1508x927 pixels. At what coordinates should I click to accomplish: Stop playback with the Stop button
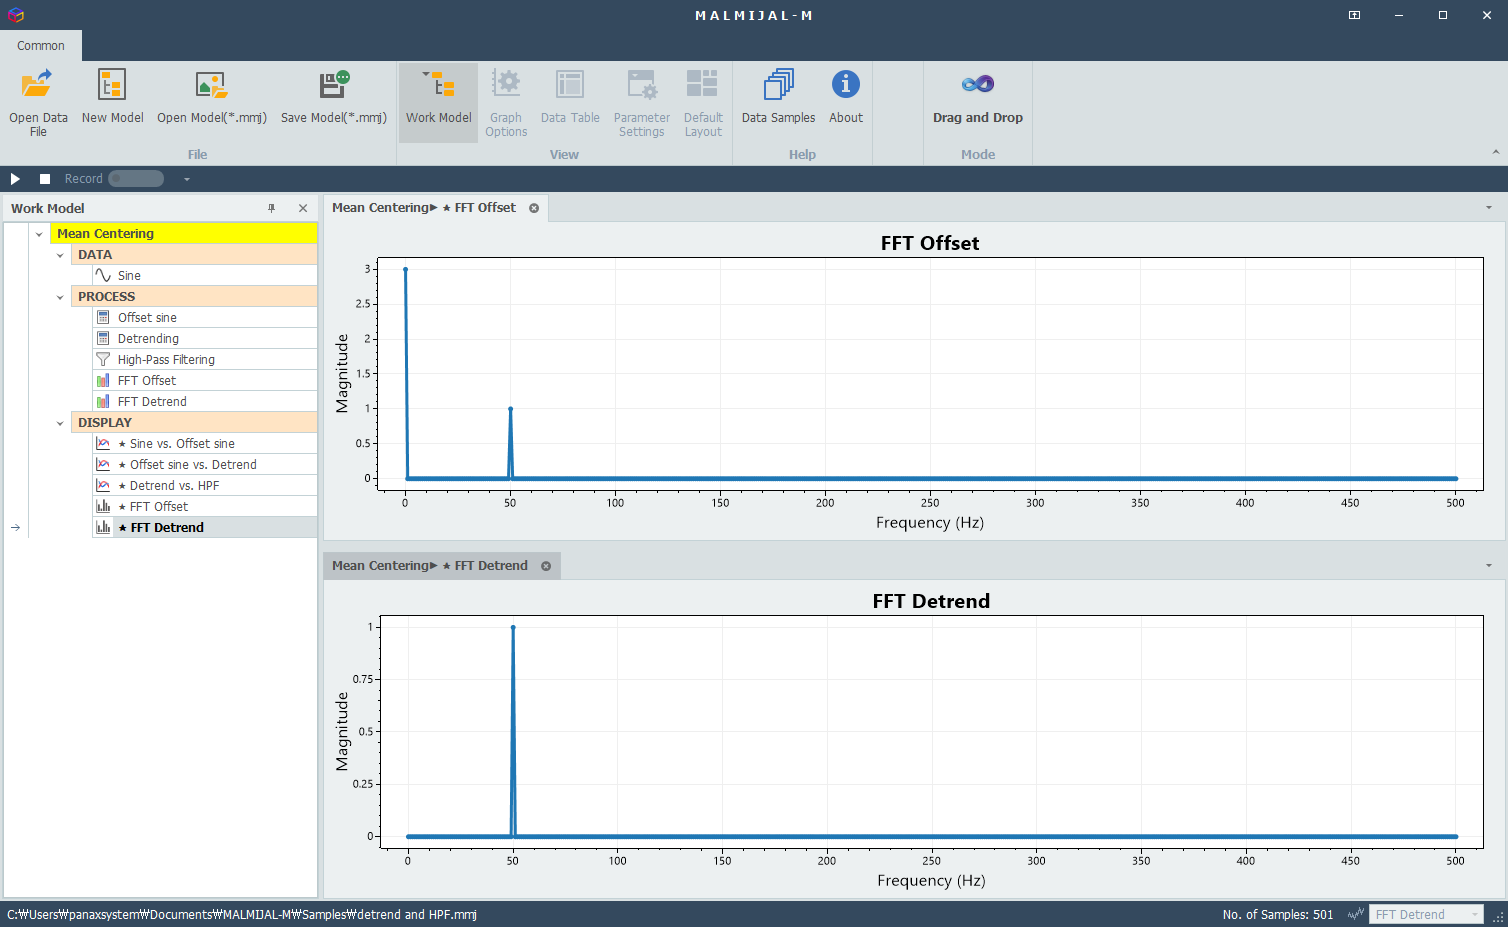(45, 179)
